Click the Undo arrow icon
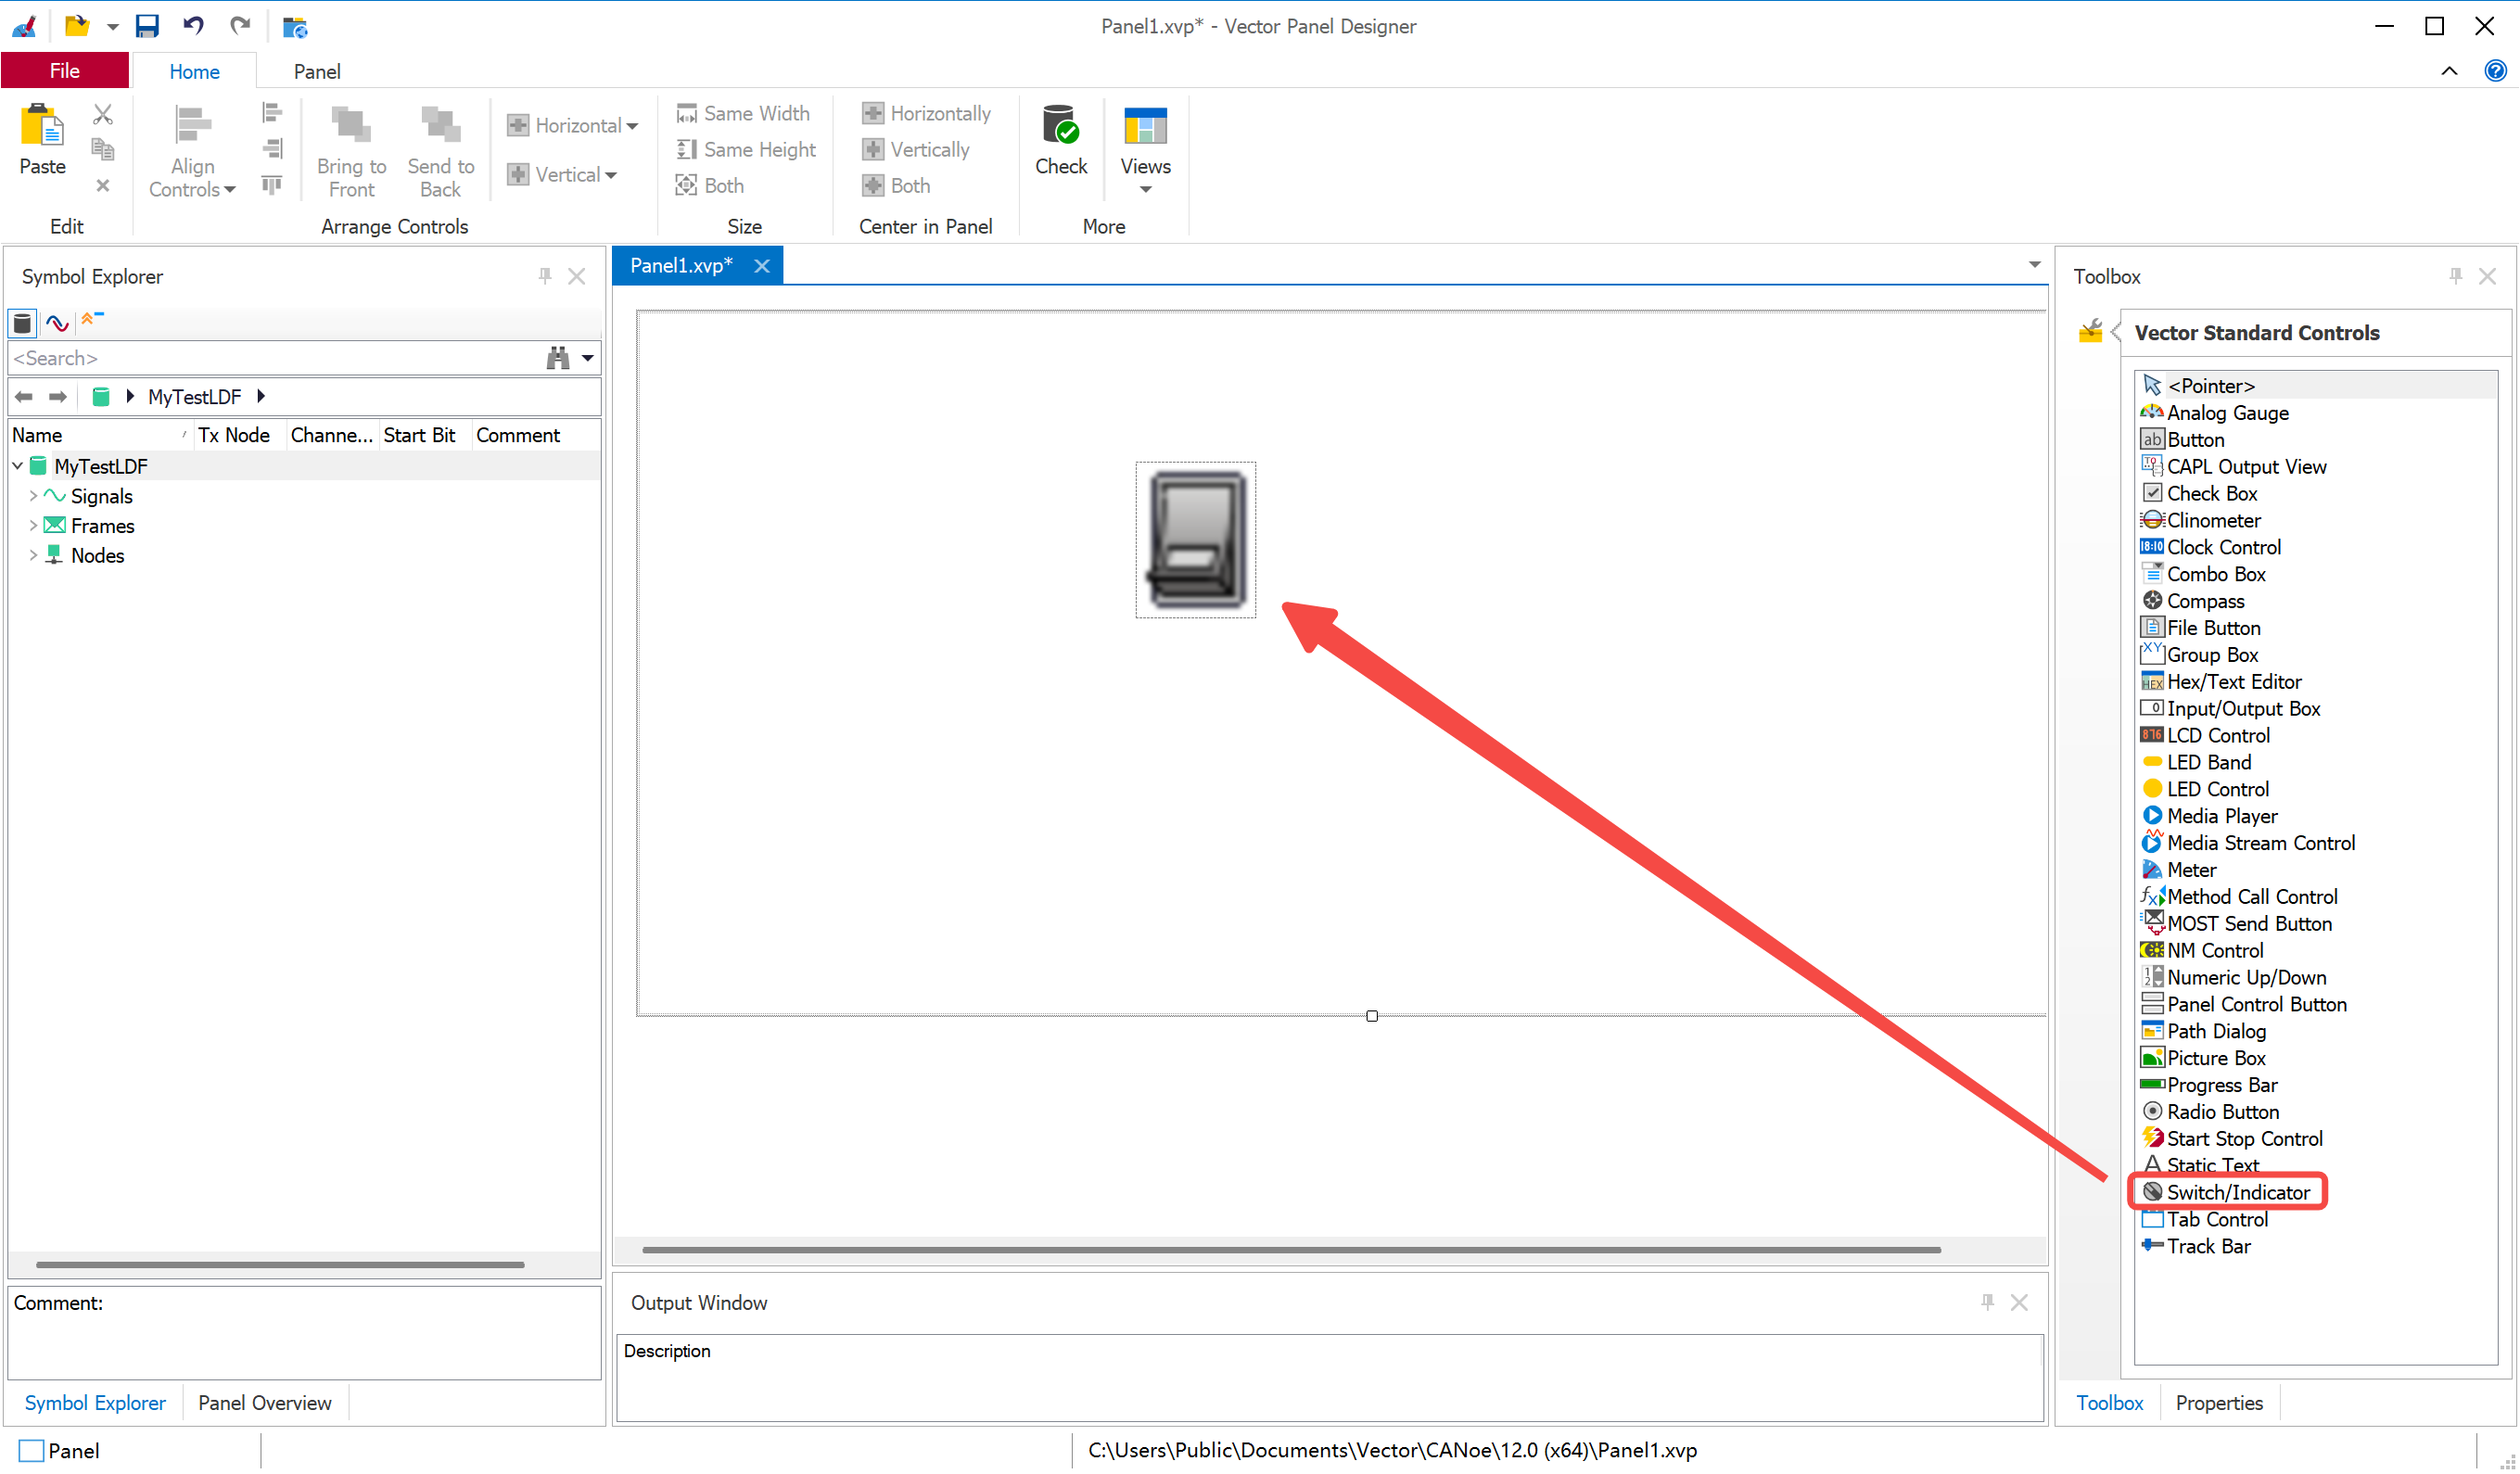 (x=193, y=27)
